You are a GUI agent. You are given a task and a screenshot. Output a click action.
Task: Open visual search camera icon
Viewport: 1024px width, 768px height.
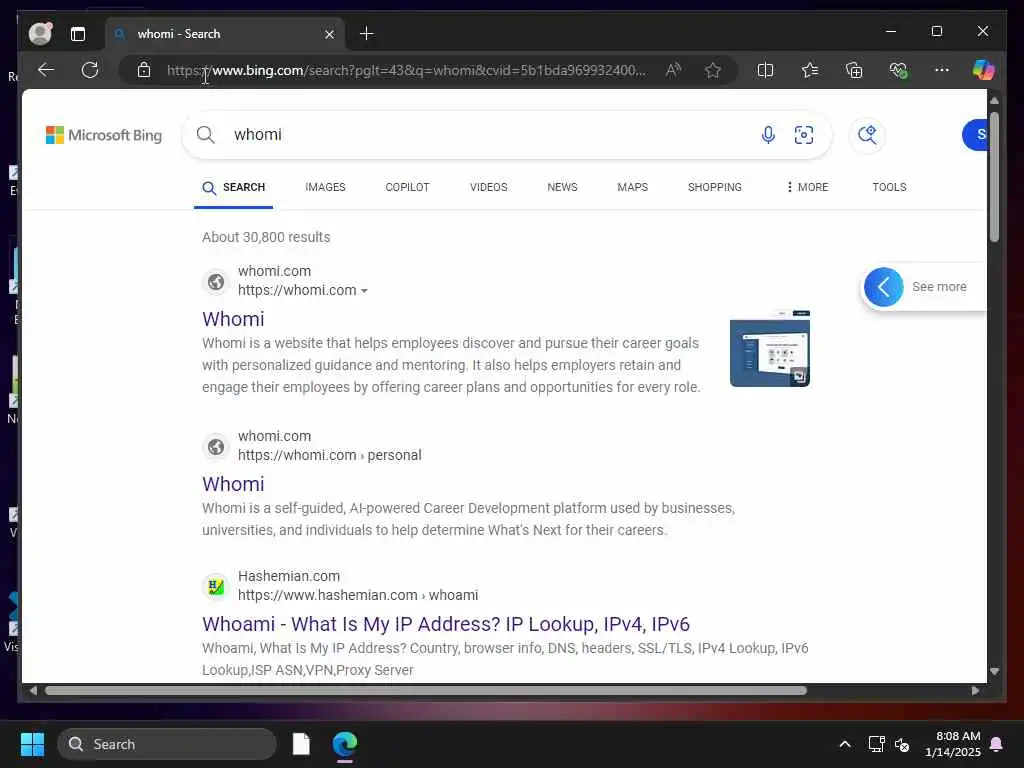click(x=804, y=135)
